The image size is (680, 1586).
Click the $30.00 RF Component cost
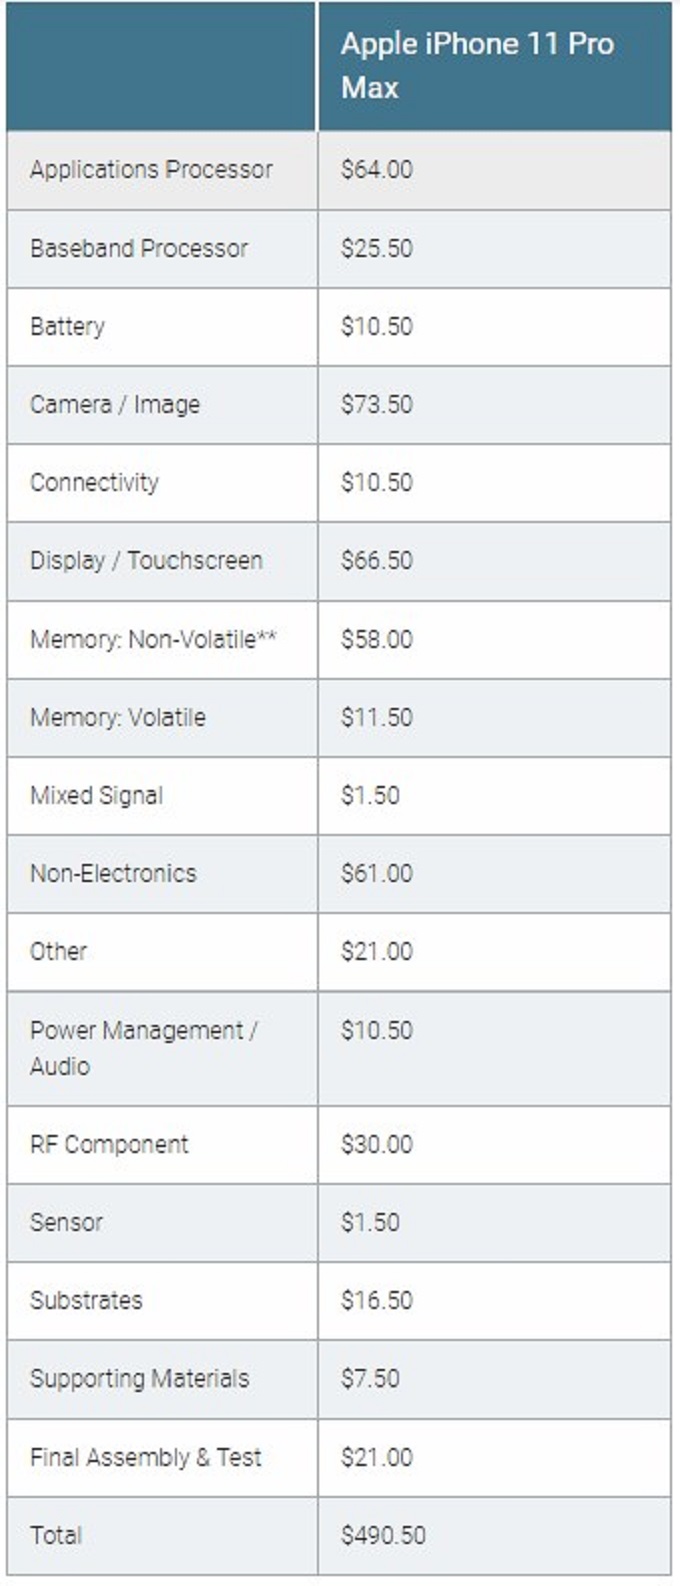(x=376, y=1144)
